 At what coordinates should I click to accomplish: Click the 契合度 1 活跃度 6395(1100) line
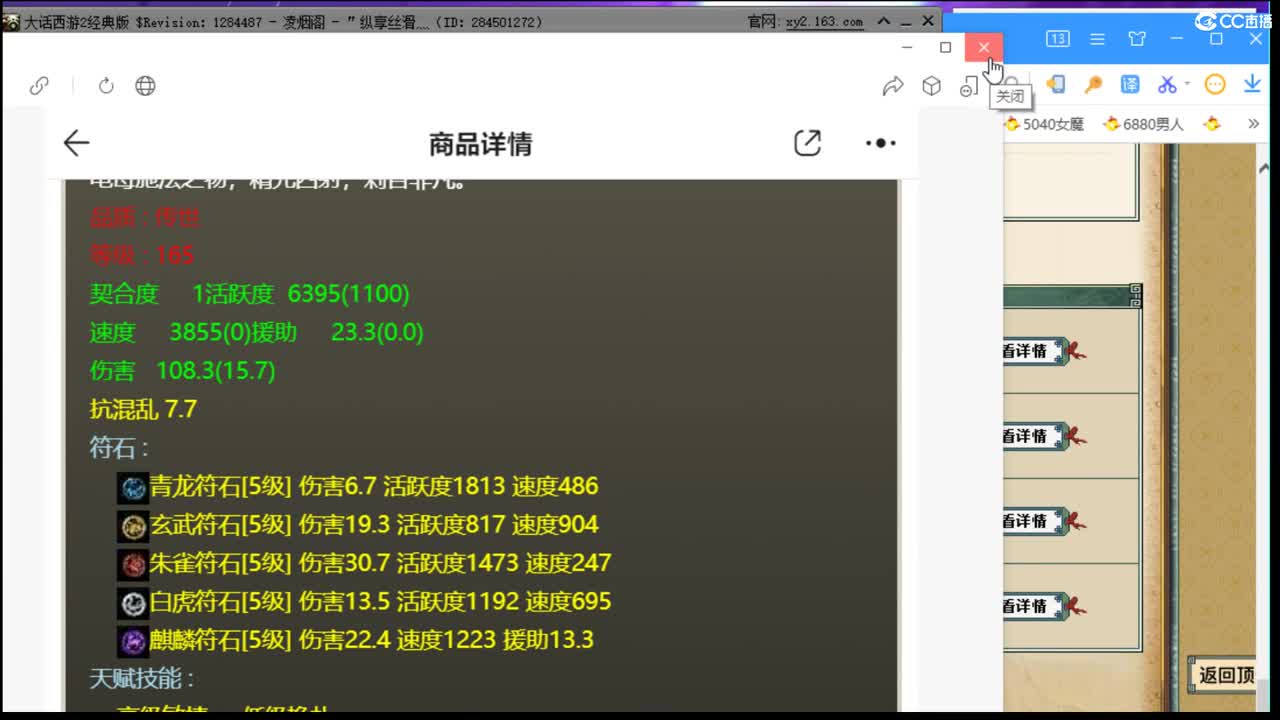(x=249, y=294)
